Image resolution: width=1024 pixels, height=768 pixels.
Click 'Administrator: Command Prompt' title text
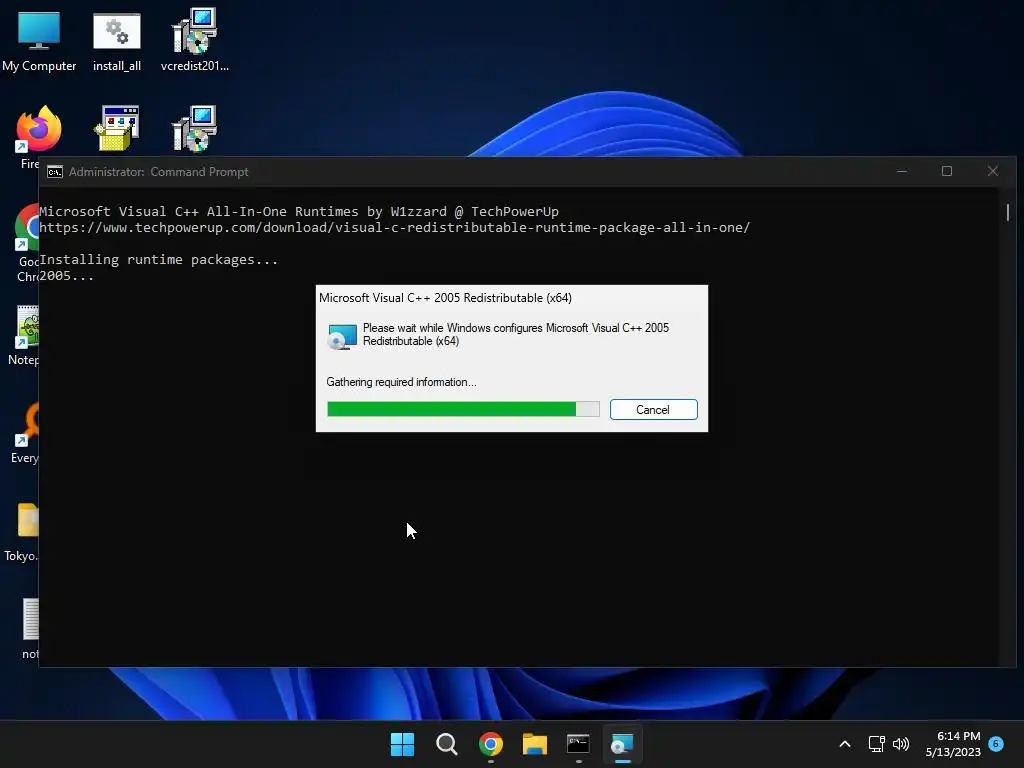pyautogui.click(x=159, y=172)
